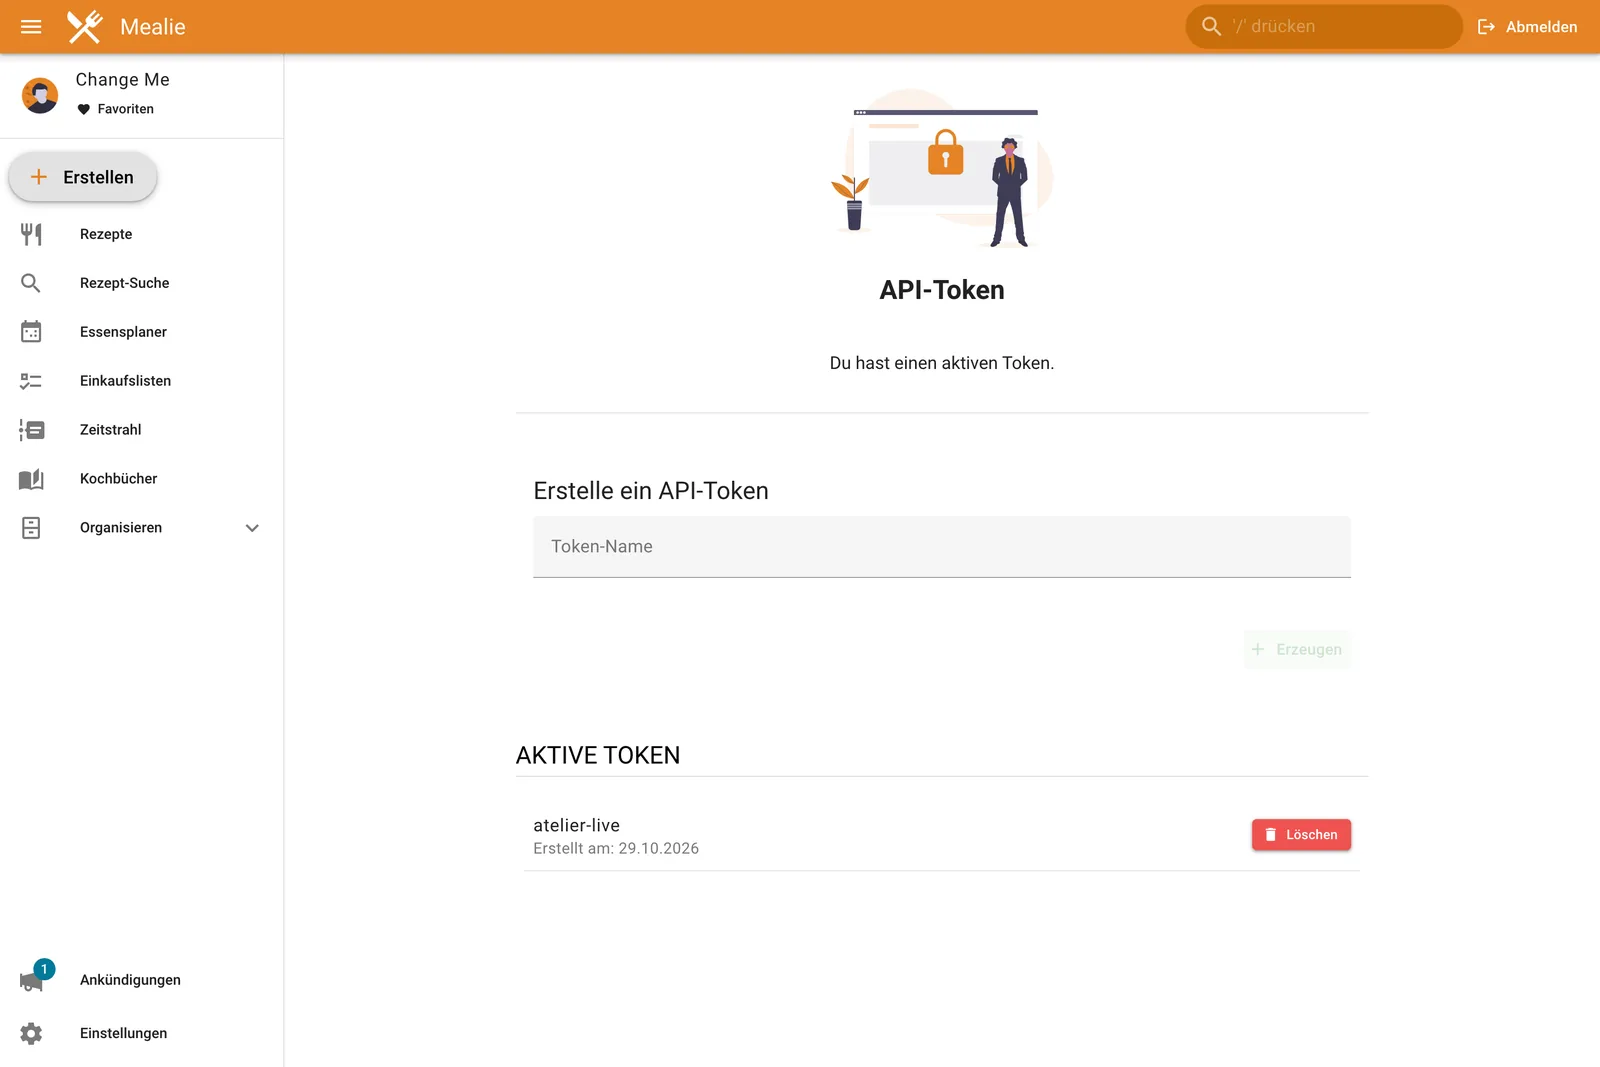Screen dimensions: 1600x1067
Task: Open Rezepte in the sidebar
Action: 141,234
